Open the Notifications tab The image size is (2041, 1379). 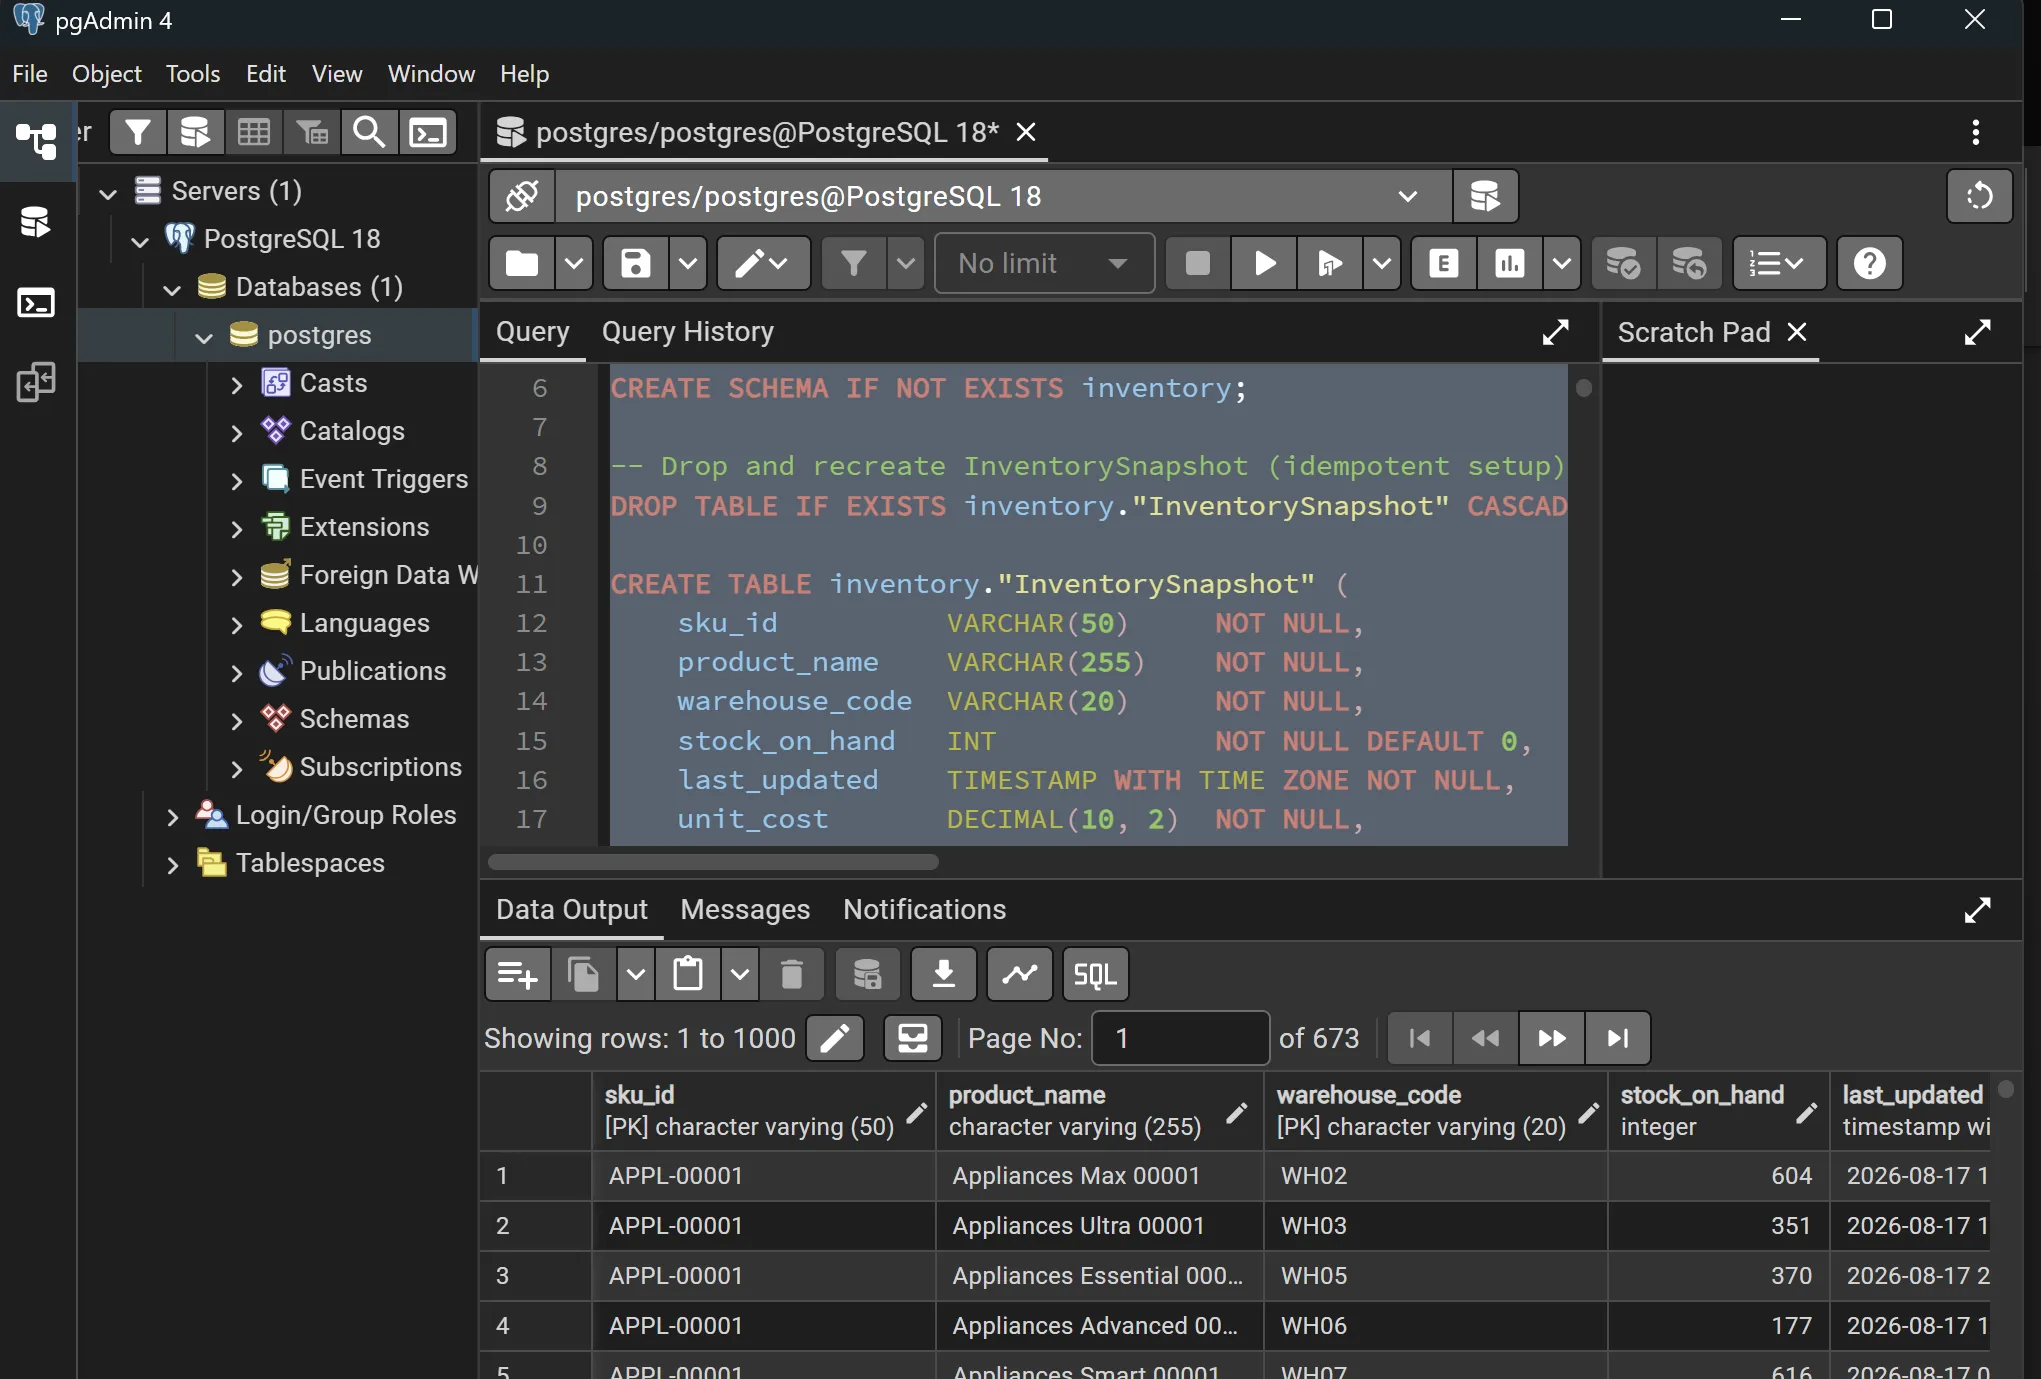coord(924,910)
